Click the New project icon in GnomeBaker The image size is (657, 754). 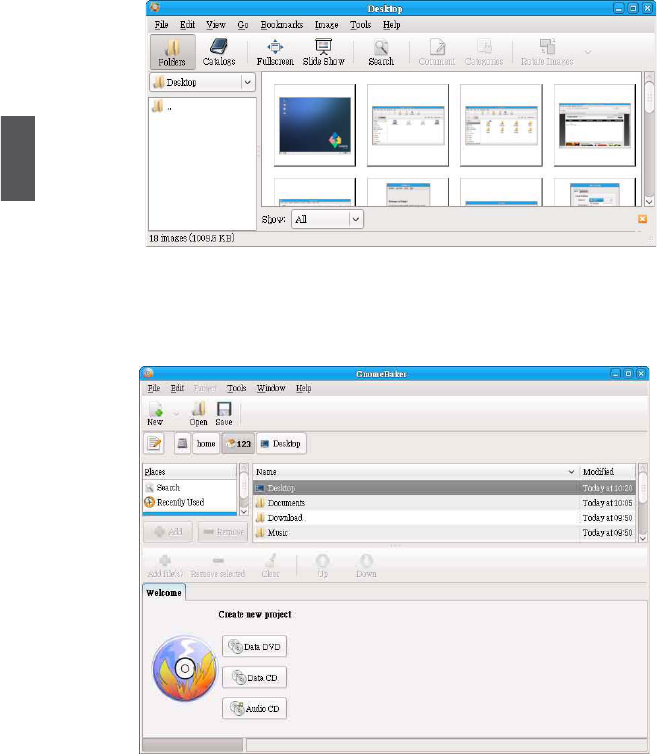(155, 414)
